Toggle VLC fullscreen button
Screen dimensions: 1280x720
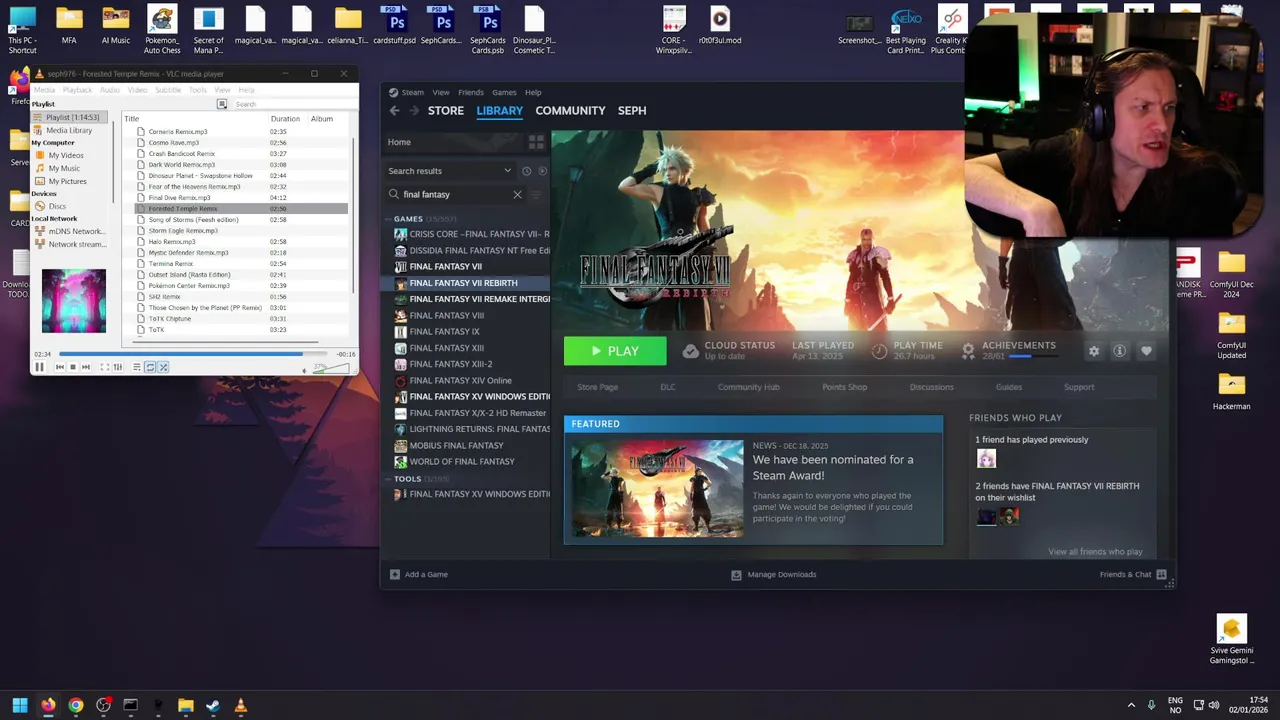pyautogui.click(x=104, y=367)
